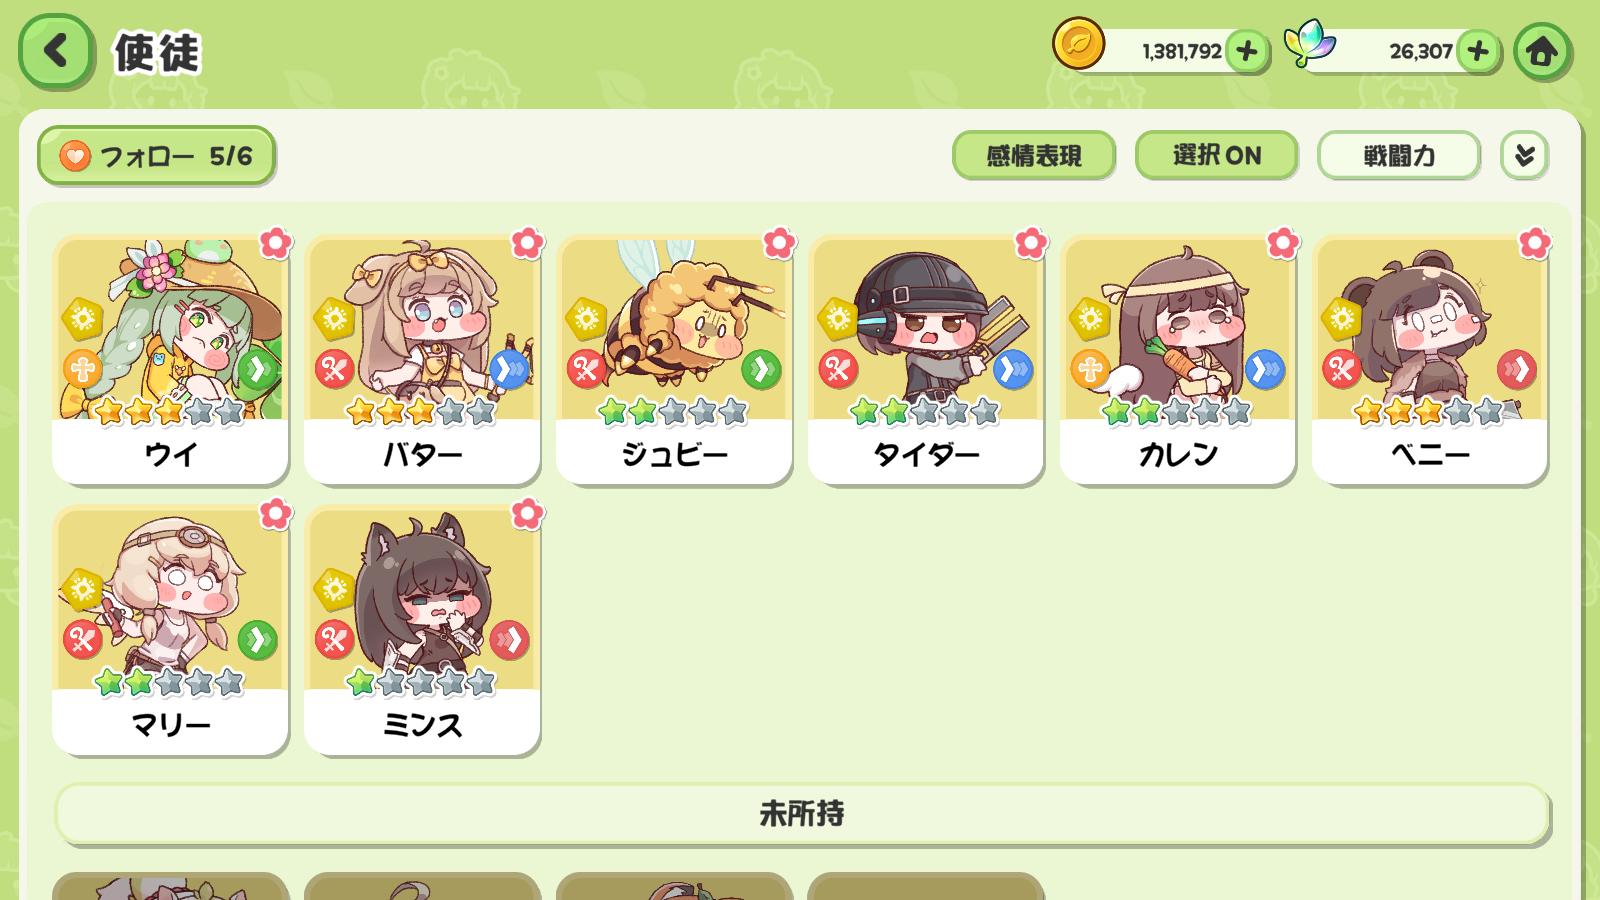Open the 感情表現 button
This screenshot has height=900, width=1600.
point(1033,155)
